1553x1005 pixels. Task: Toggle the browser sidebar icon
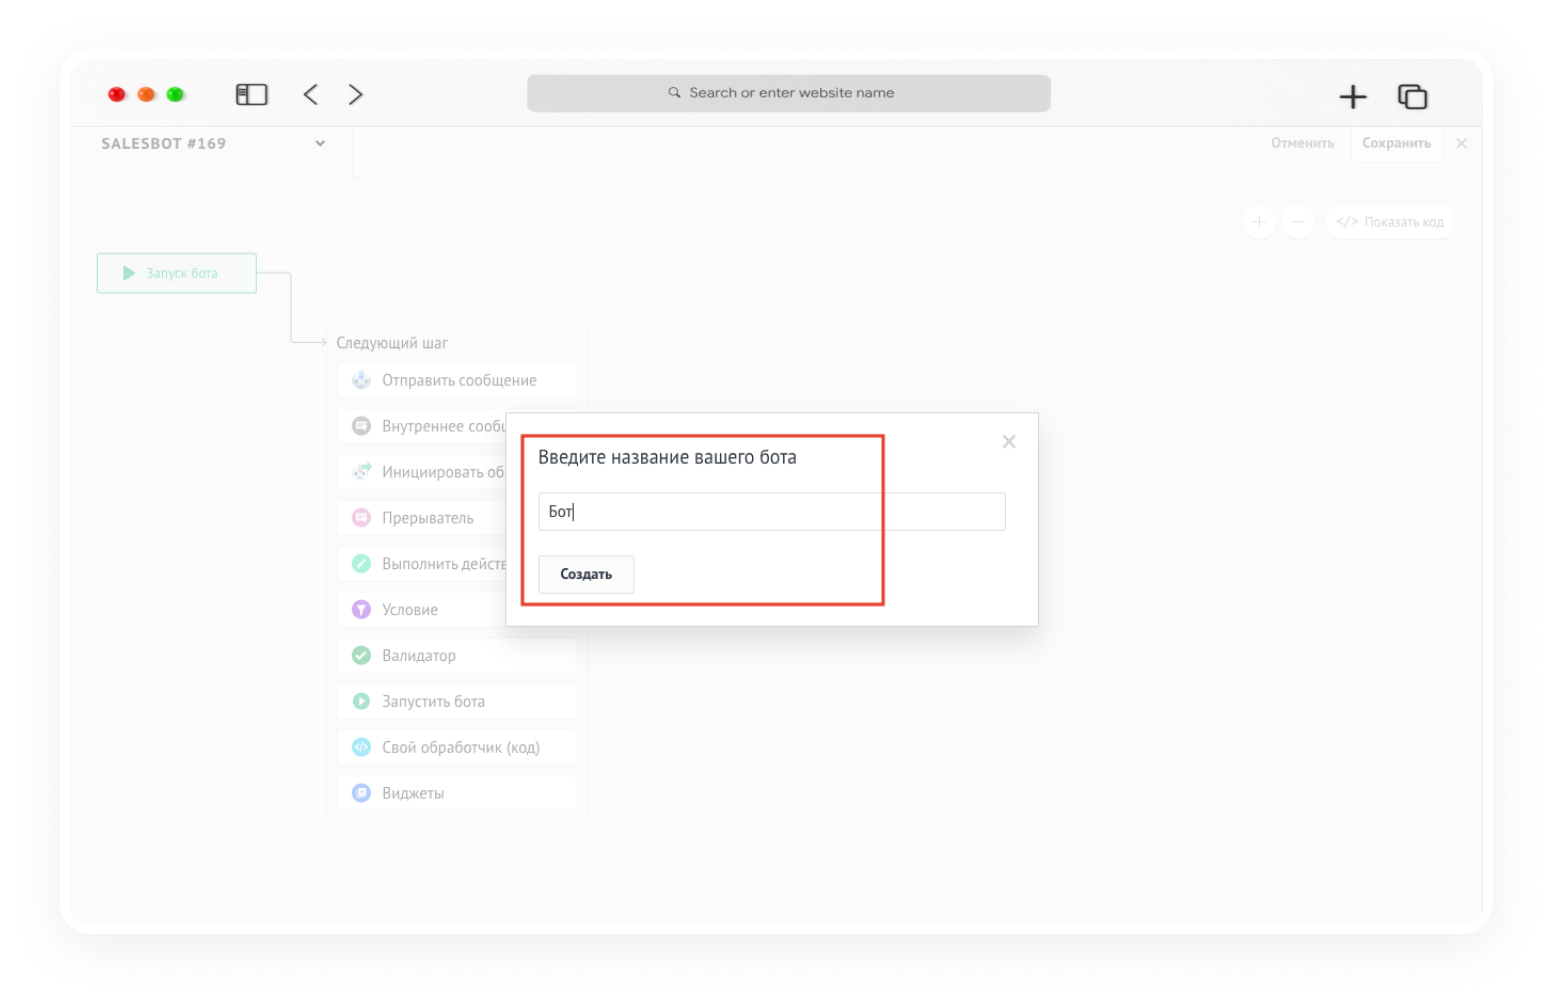click(251, 94)
